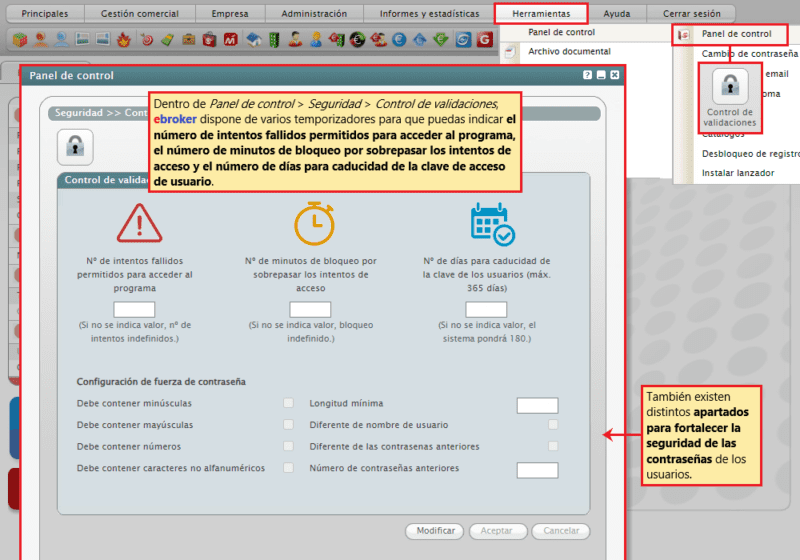Choose Desbloqueo de registros submenu entry
This screenshot has height=560, width=800.
coord(751,154)
